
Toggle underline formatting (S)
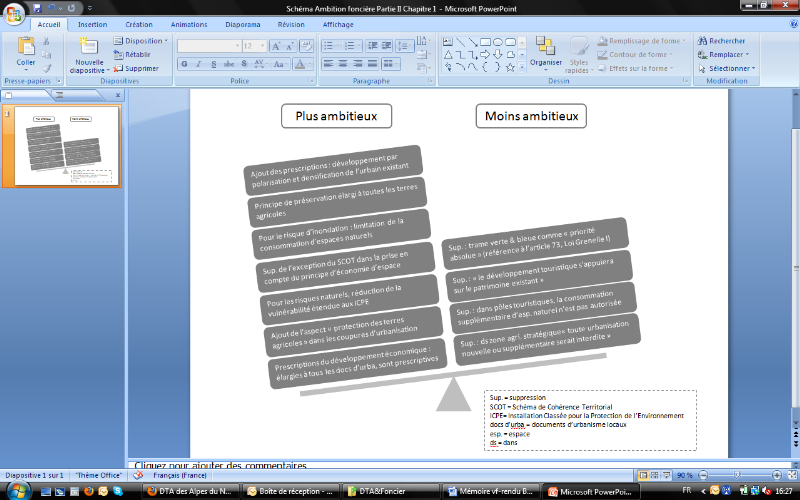[212, 64]
